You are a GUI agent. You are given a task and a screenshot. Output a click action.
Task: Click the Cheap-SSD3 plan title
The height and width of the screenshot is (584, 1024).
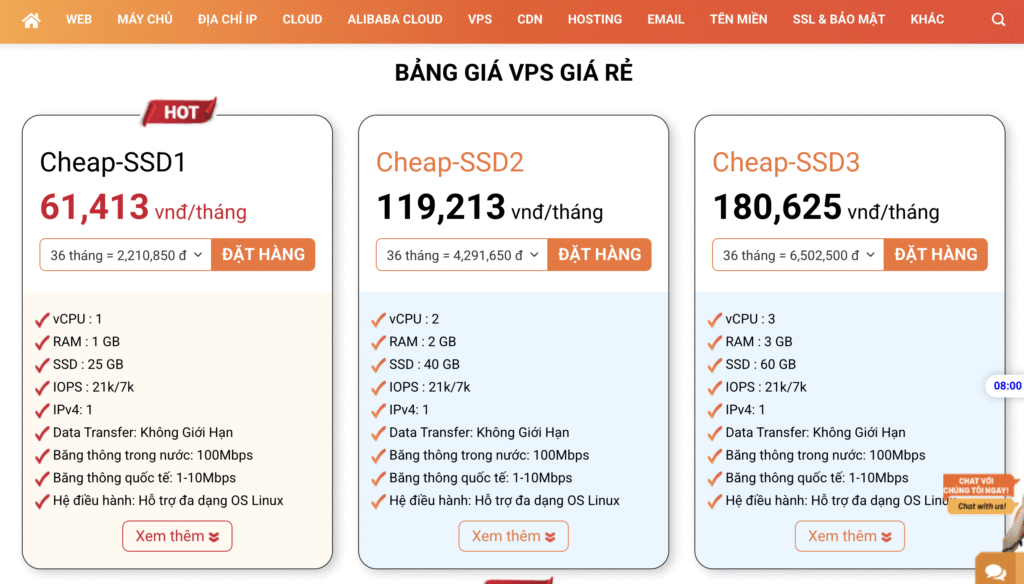click(786, 162)
